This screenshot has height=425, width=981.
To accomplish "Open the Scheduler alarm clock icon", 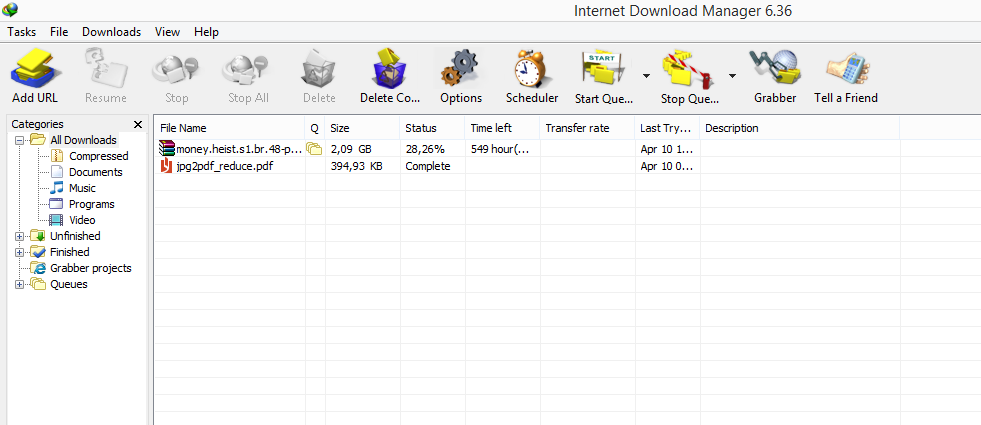I will pyautogui.click(x=531, y=69).
